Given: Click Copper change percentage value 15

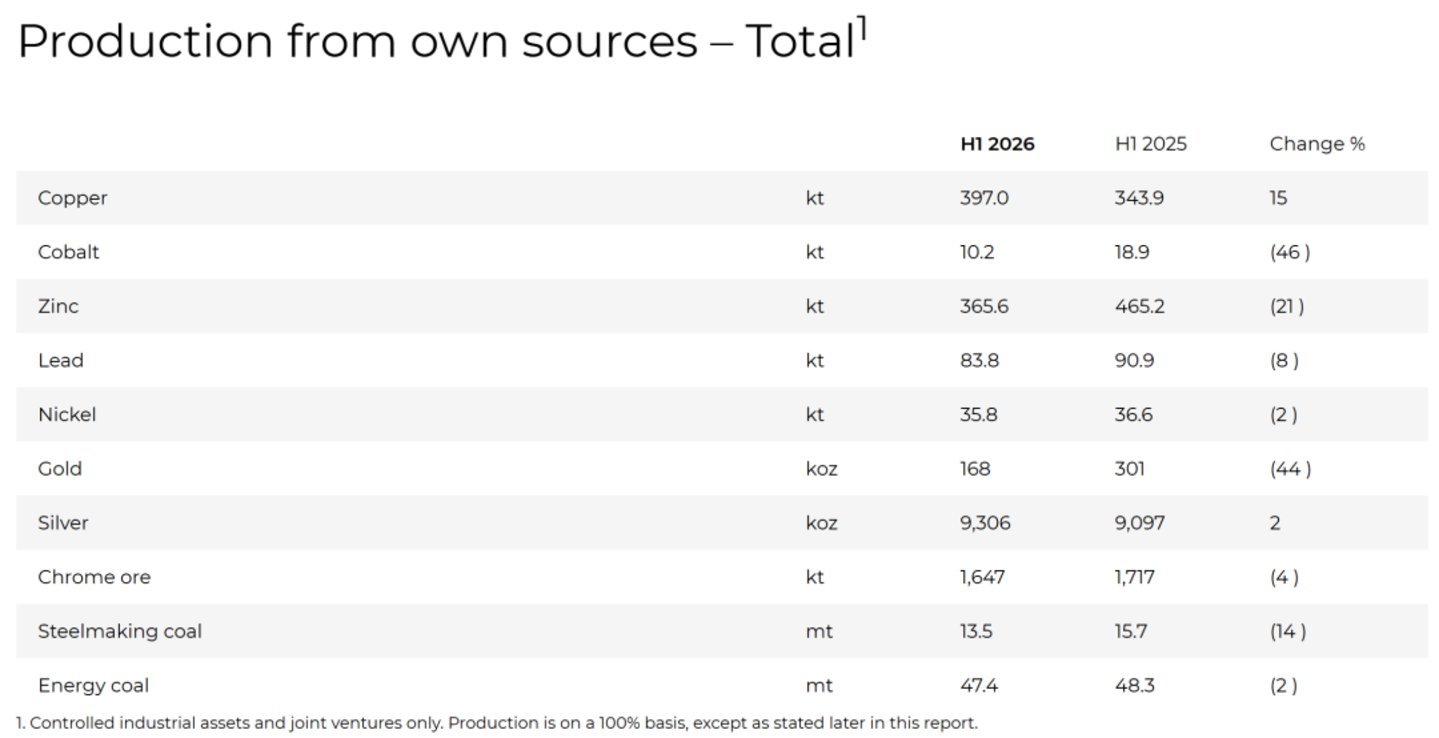Looking at the screenshot, I should coord(1279,198).
